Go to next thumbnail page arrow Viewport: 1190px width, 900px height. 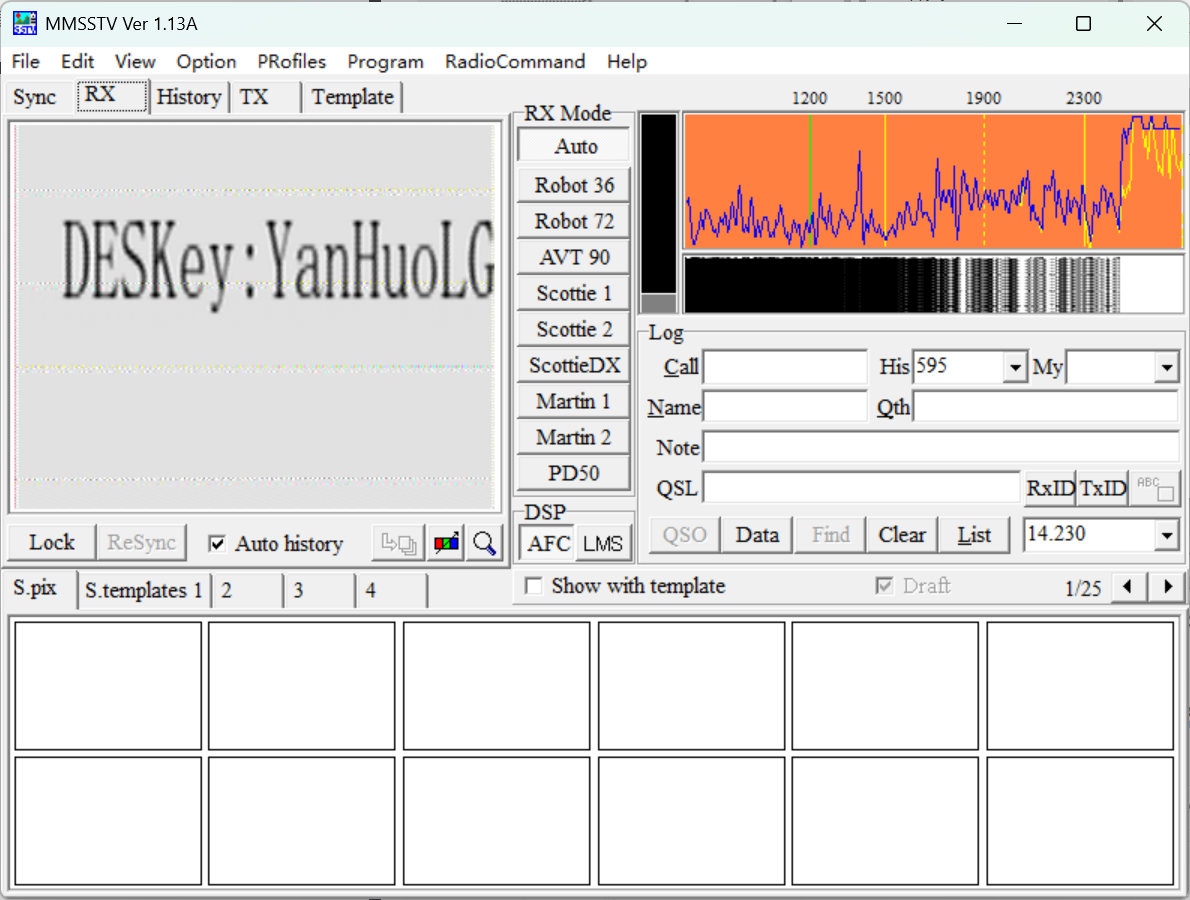[x=1166, y=587]
